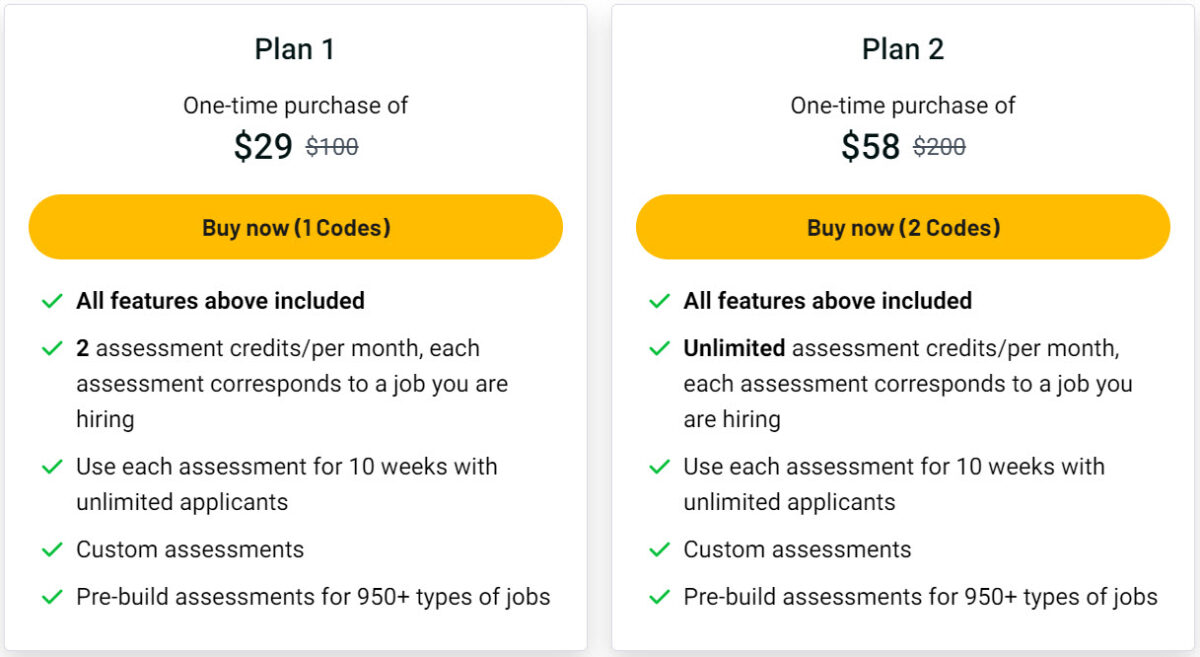
Task: Click the $58 price in Plan 2
Action: tap(872, 146)
